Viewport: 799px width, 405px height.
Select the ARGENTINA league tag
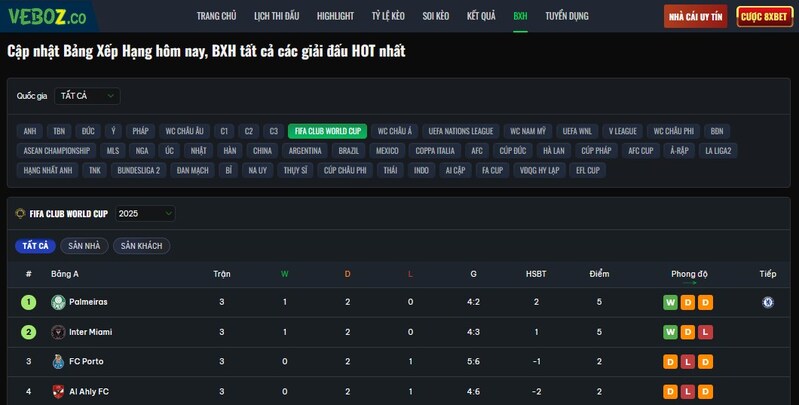click(305, 150)
